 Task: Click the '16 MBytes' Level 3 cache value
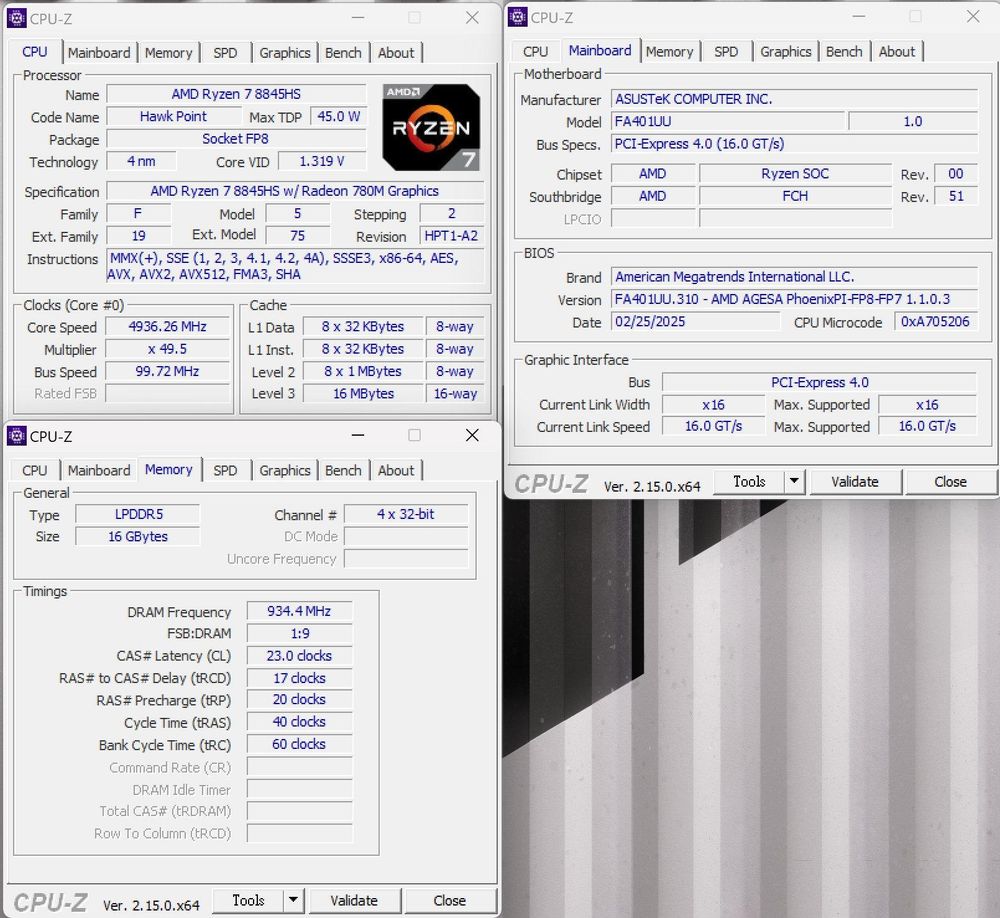(x=364, y=394)
